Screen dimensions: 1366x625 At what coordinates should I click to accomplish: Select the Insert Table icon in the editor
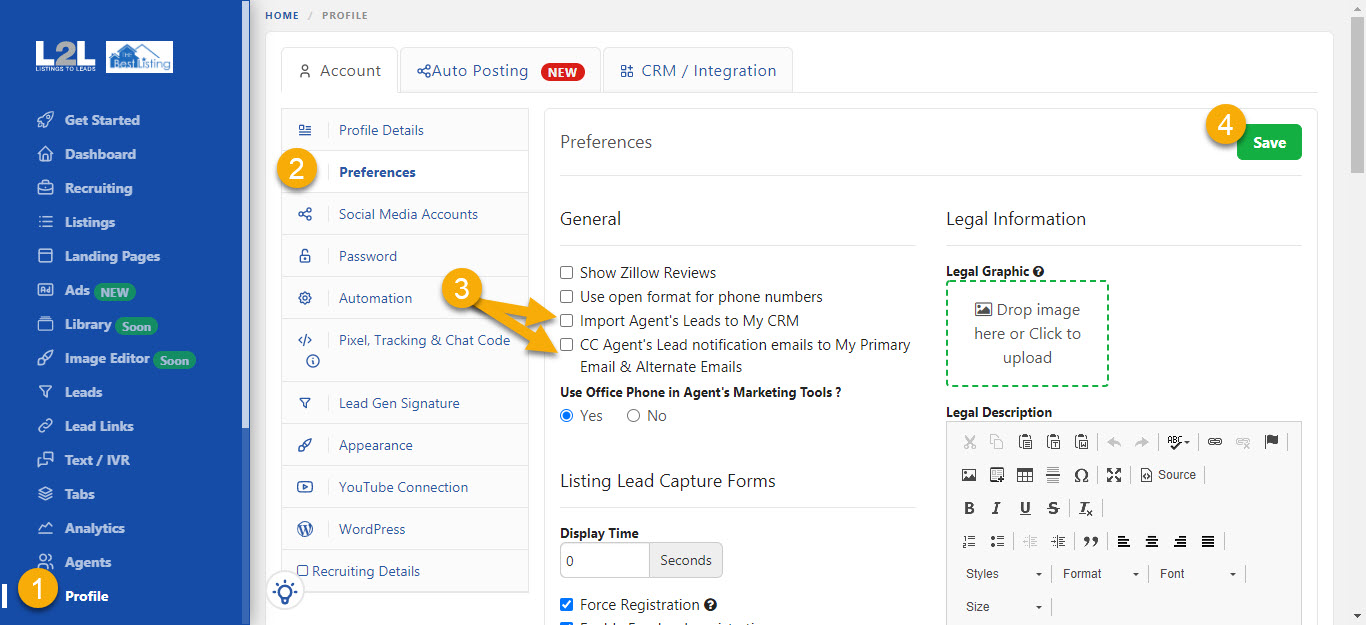tap(1024, 474)
